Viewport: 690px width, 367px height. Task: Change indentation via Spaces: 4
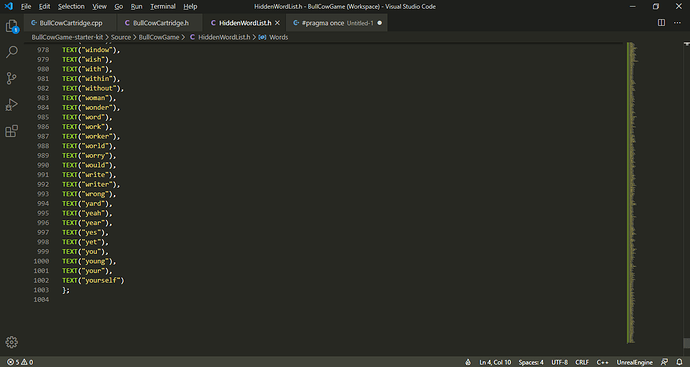[x=531, y=362]
